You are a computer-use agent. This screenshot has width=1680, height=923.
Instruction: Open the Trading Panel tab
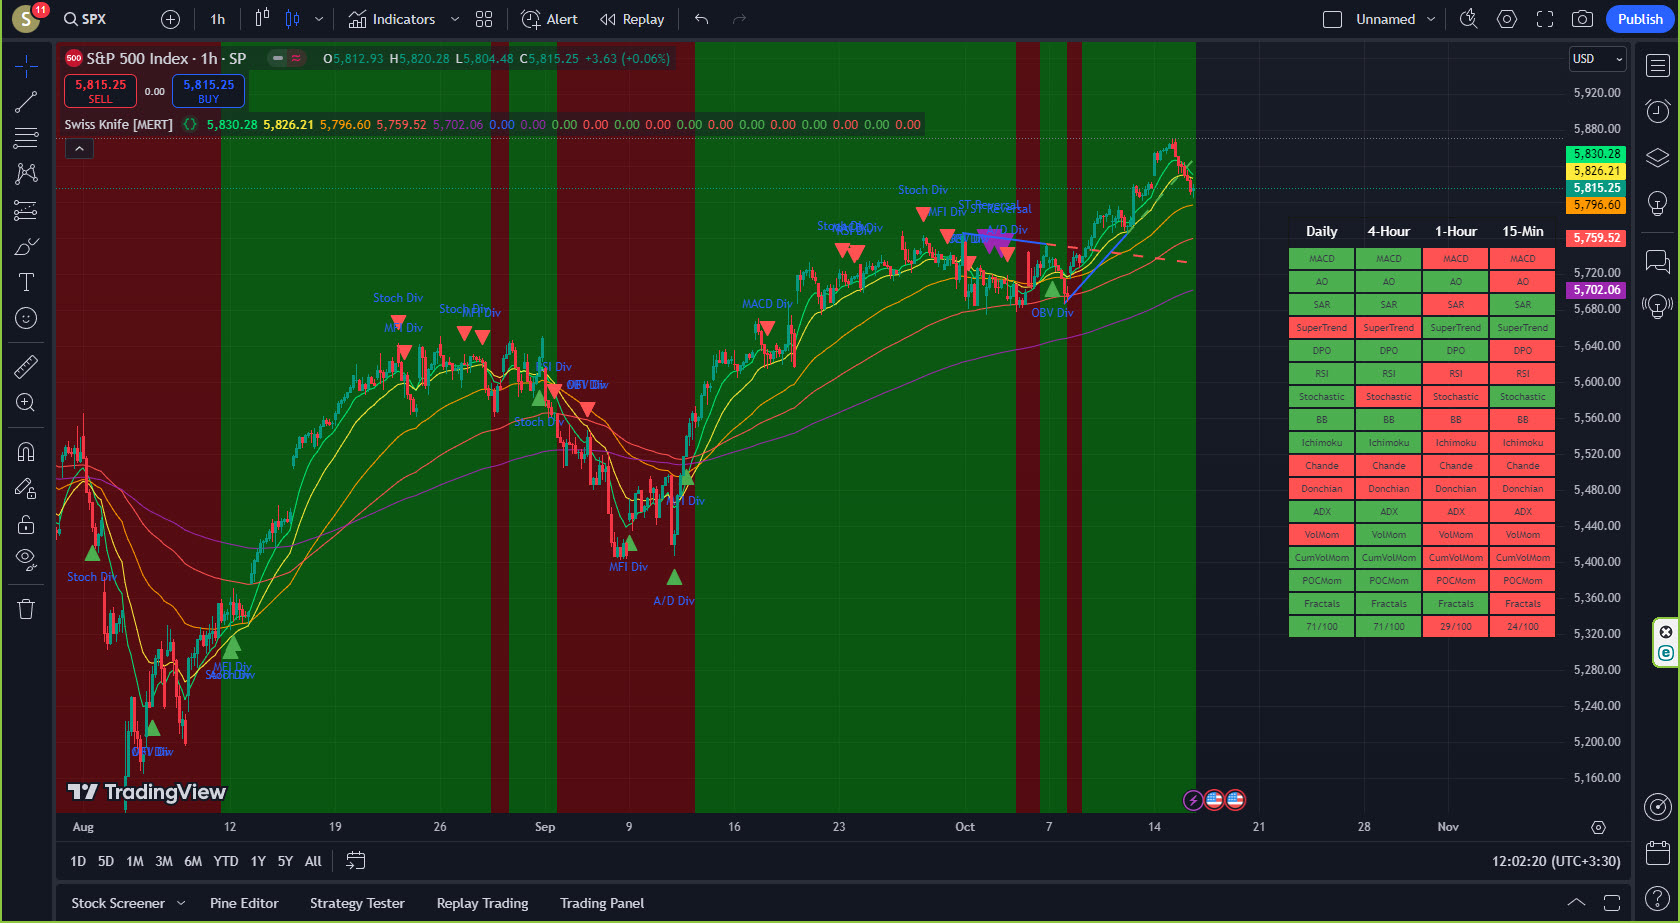[602, 903]
